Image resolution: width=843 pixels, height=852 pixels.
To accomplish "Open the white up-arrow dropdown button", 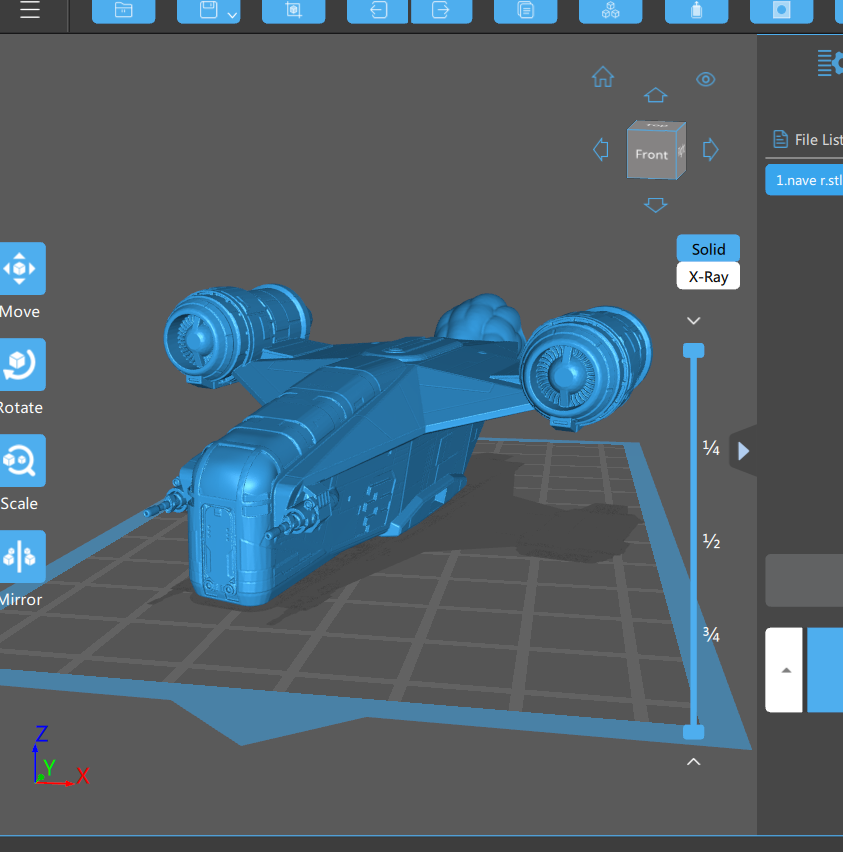I will [x=785, y=670].
